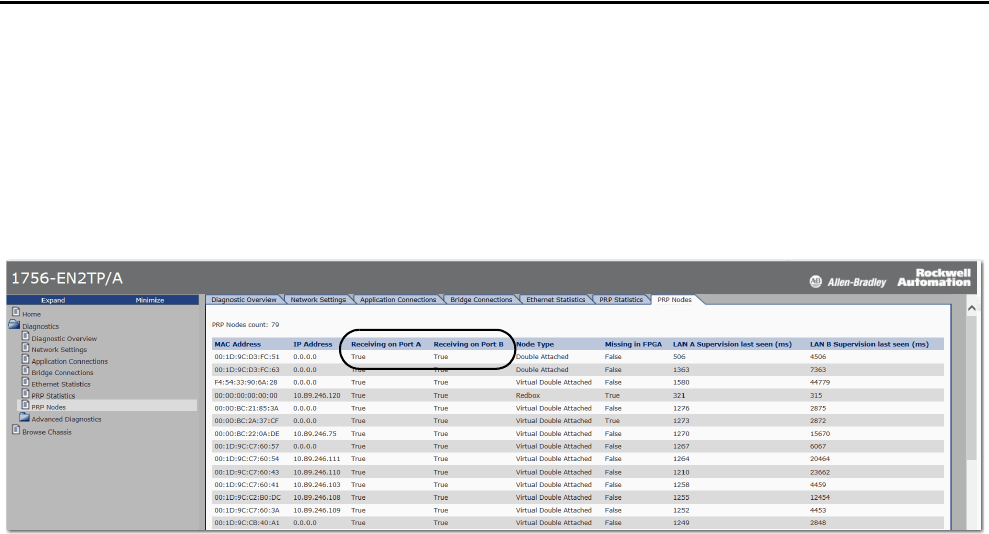Click IP address 10.89.246.75
Image resolution: width=989 pixels, height=534 pixels.
pos(315,434)
